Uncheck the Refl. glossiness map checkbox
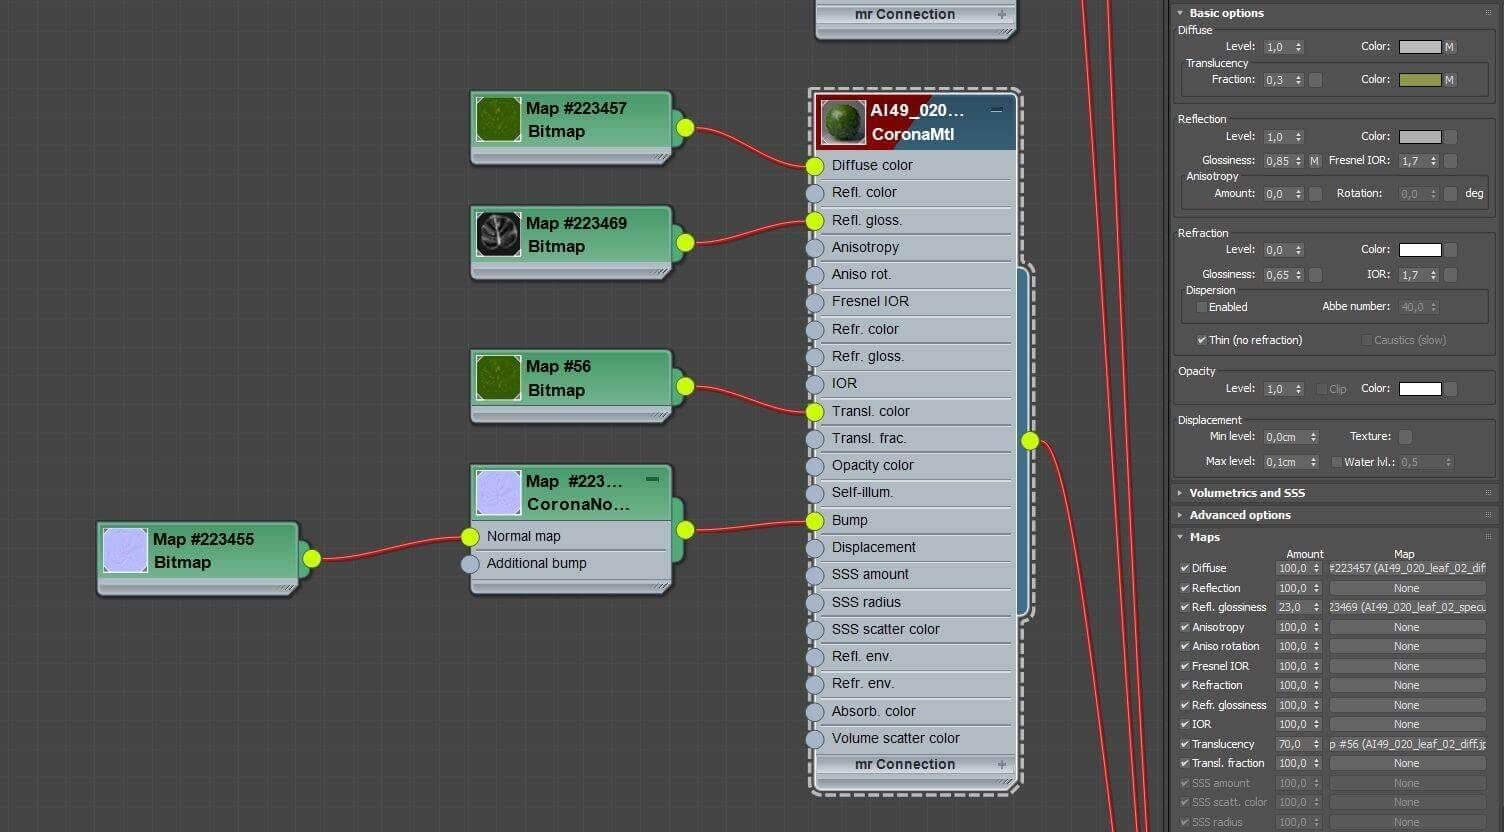This screenshot has height=832, width=1504. pos(1185,607)
